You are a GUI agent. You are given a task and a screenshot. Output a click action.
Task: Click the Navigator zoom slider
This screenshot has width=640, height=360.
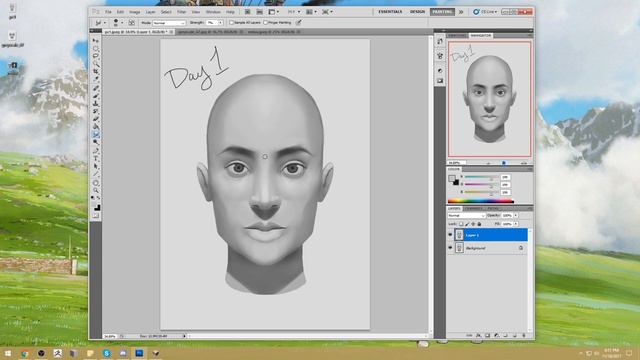coord(504,163)
